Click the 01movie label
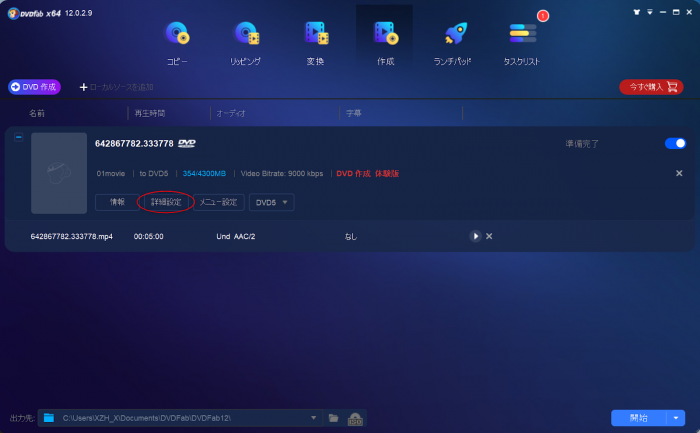Viewport: 700px width, 433px height. 111,173
